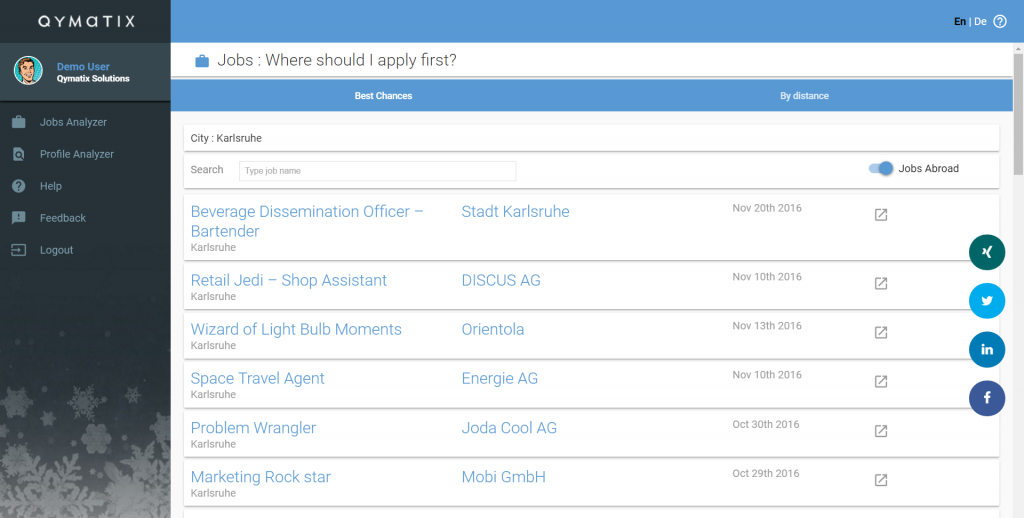Open the Demo User profile name link
This screenshot has height=518, width=1024.
83,67
